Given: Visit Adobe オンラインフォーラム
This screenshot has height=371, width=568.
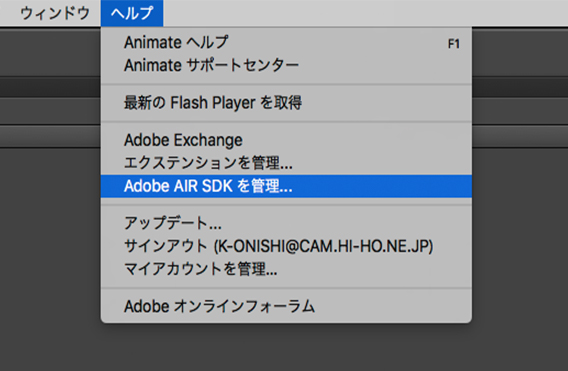Looking at the screenshot, I should [x=286, y=307].
